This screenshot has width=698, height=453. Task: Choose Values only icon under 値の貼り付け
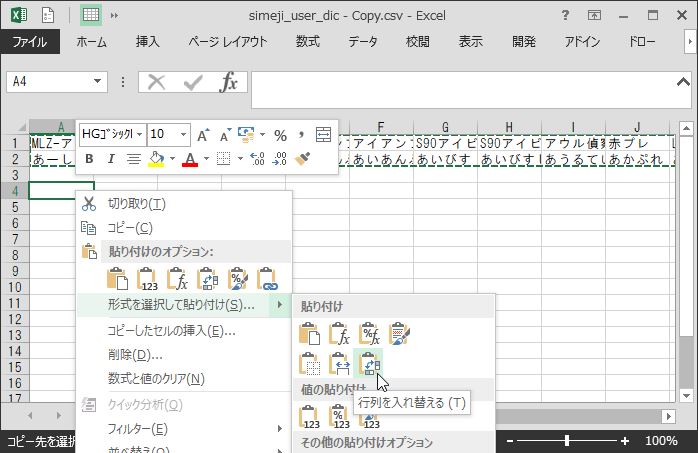click(x=309, y=417)
